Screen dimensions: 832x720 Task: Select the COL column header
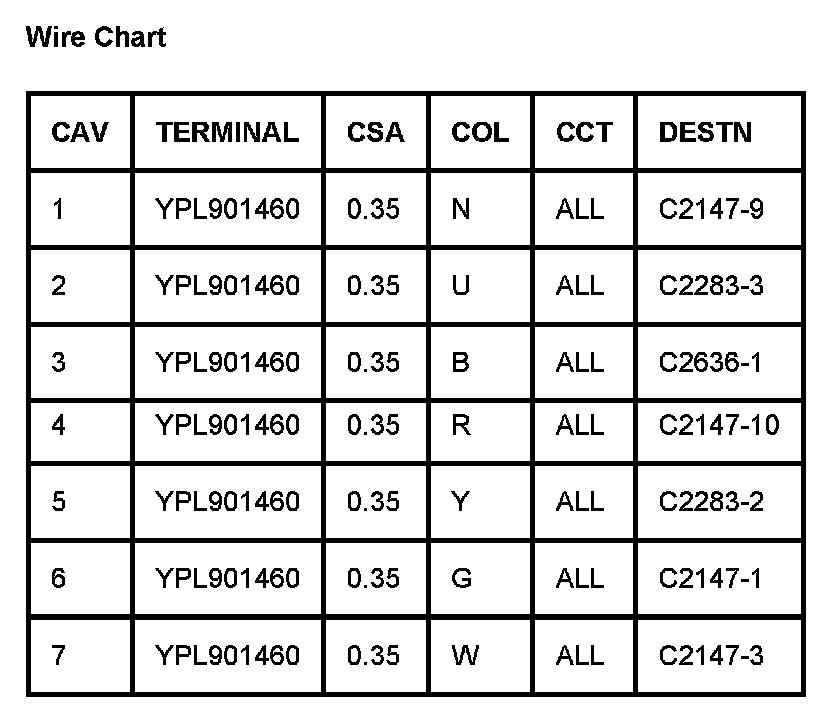[x=480, y=132]
